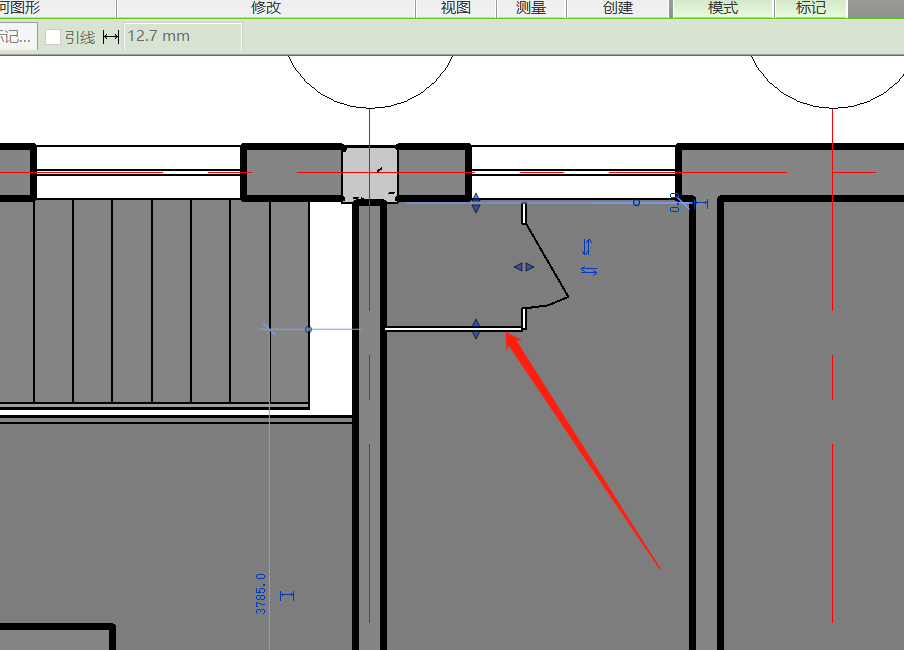This screenshot has width=904, height=650.
Task: Open the 修改 ribbon panel
Action: click(266, 8)
